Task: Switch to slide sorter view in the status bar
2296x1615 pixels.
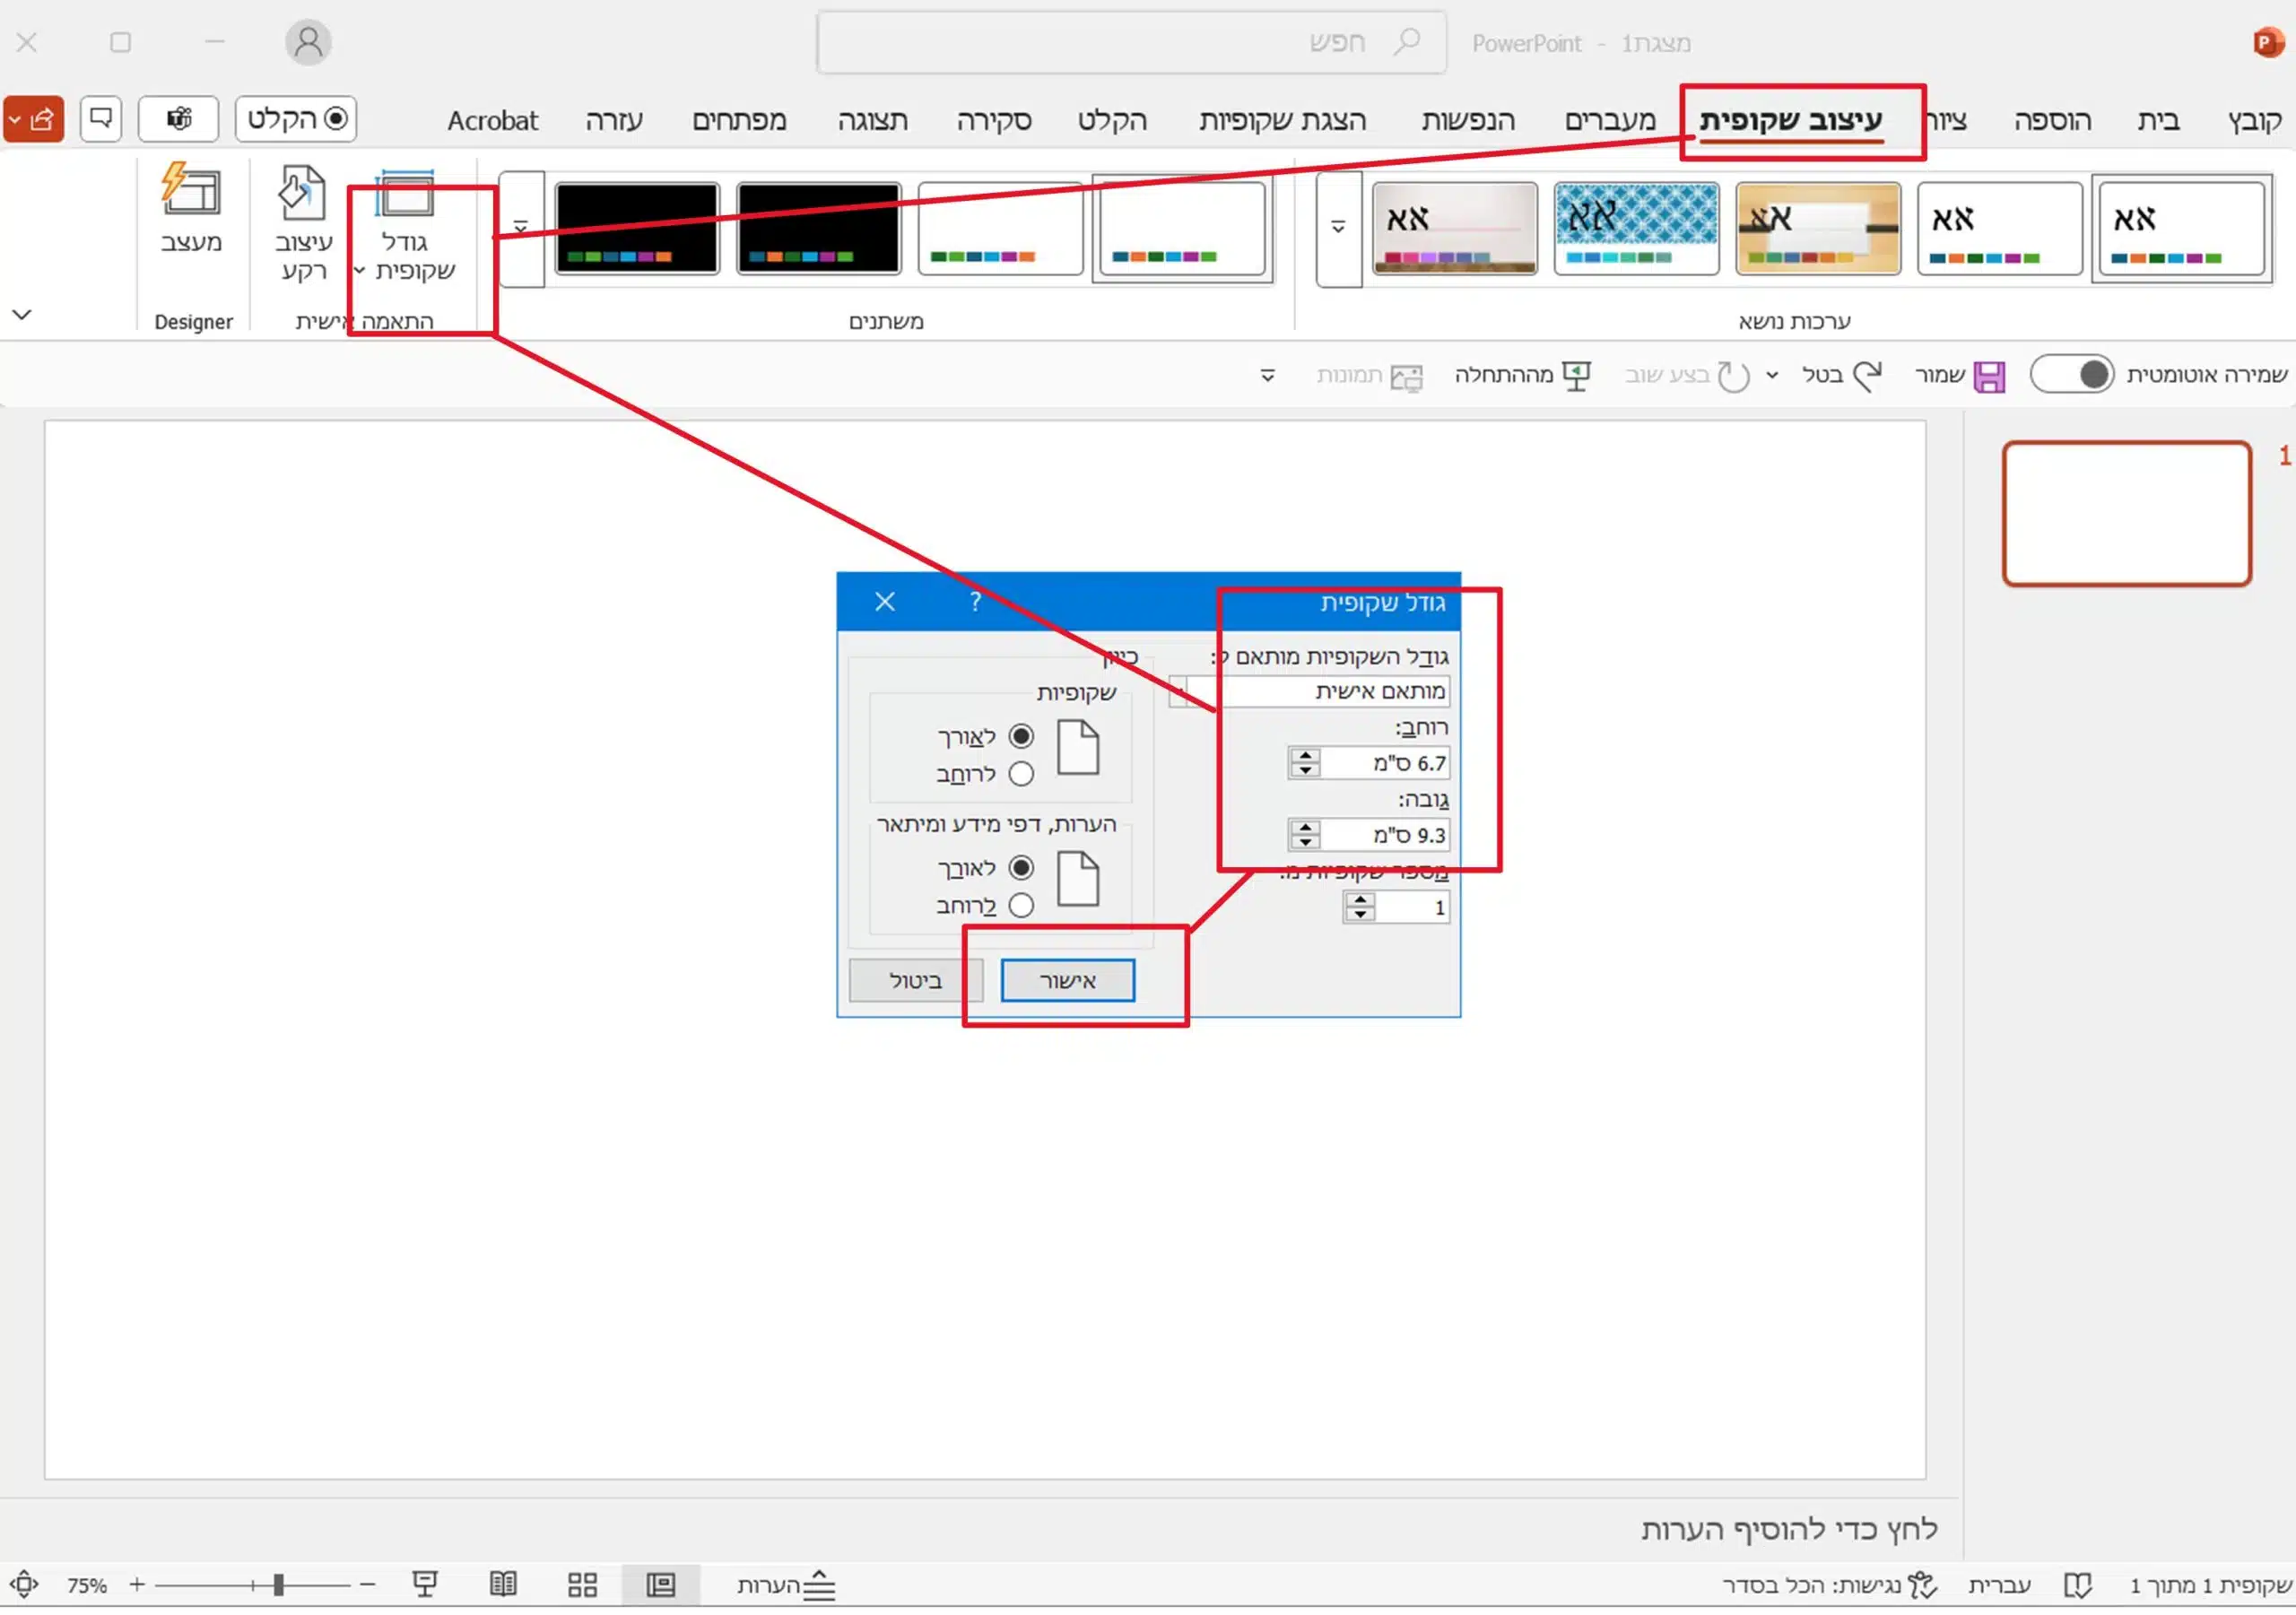Action: 582,1585
